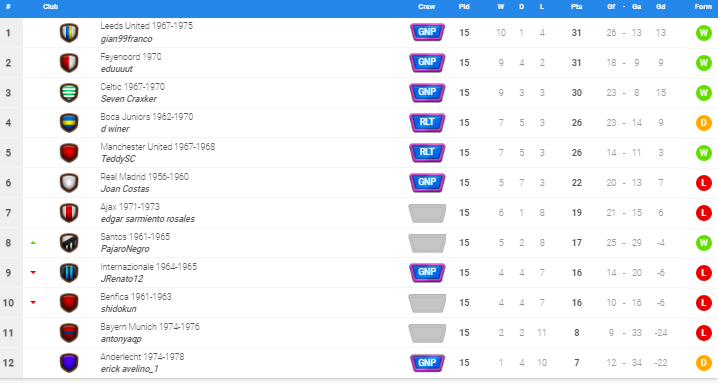This screenshot has width=718, height=383.
Task: Click the Leeds United club shield icon
Action: (x=69, y=33)
